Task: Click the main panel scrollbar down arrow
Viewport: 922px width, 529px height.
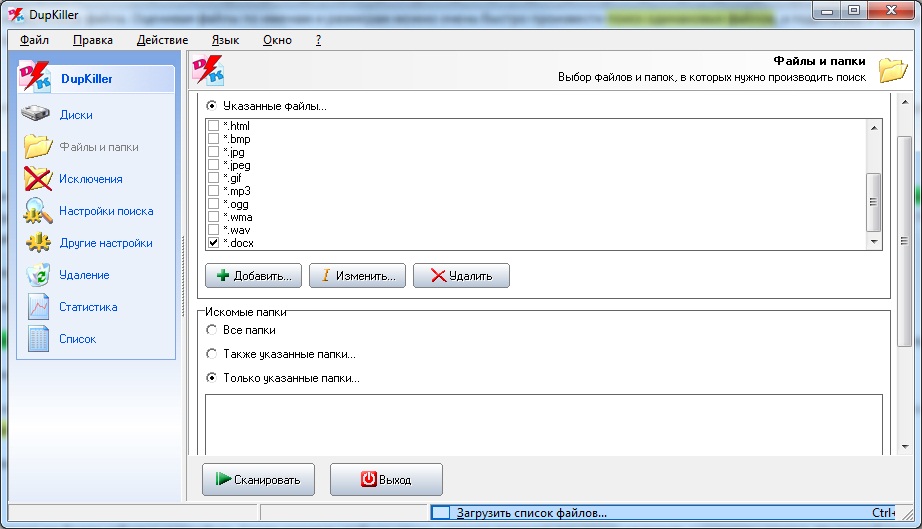Action: click(905, 447)
